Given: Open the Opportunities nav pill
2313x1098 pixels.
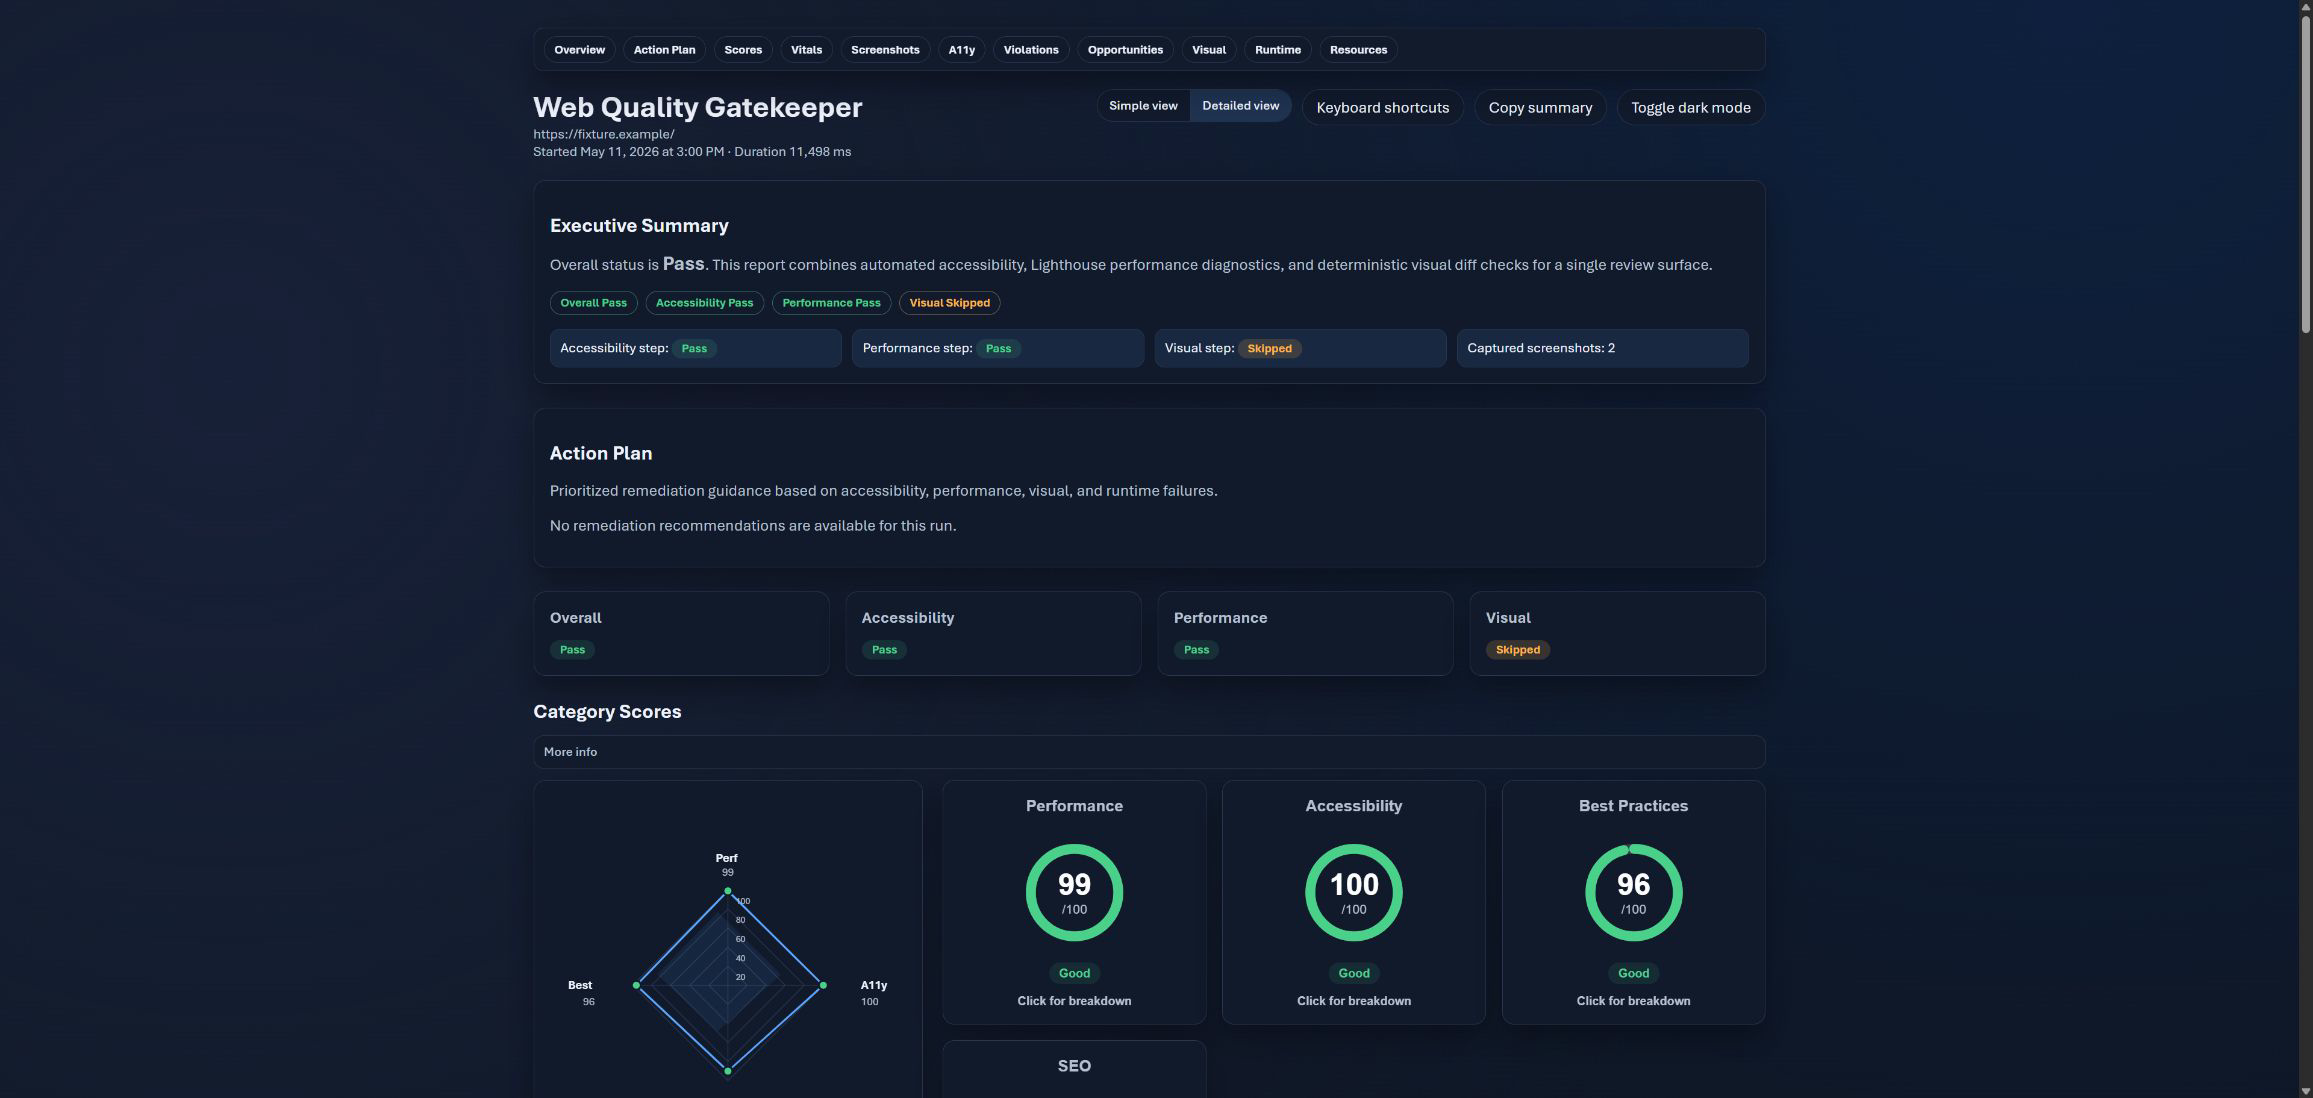Looking at the screenshot, I should click(1125, 50).
